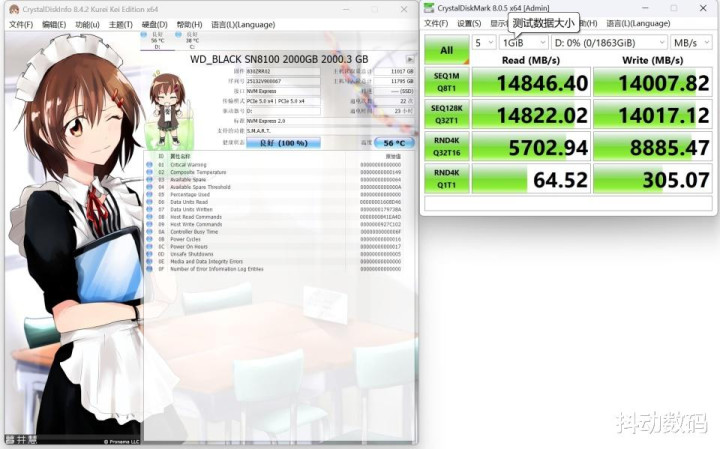Click the CrystalDiskInfo title bar app icon
The image size is (720, 449).
click(14, 9)
